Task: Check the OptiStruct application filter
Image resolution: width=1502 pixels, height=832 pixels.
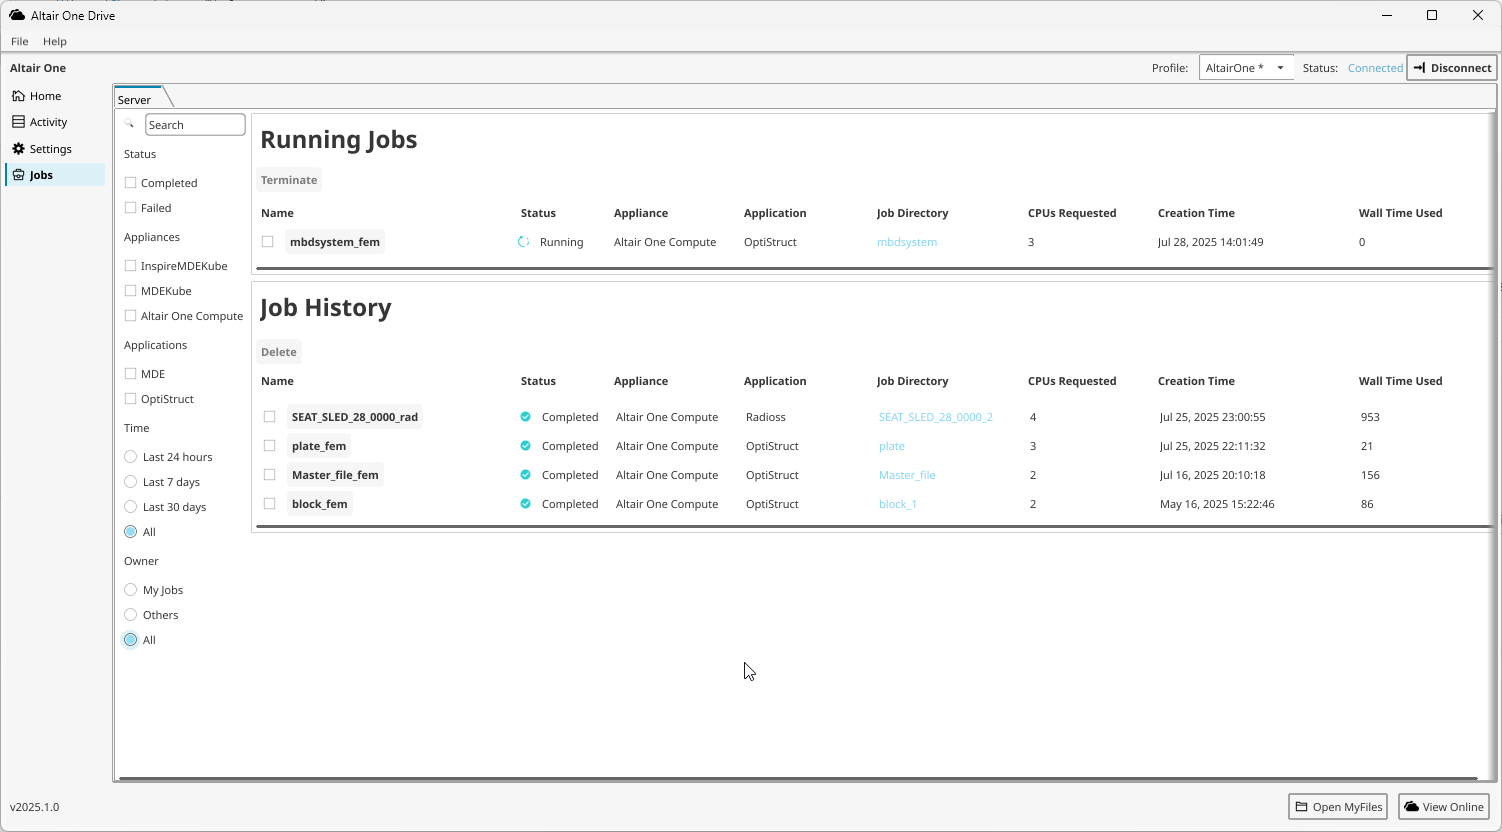Action: pos(130,399)
